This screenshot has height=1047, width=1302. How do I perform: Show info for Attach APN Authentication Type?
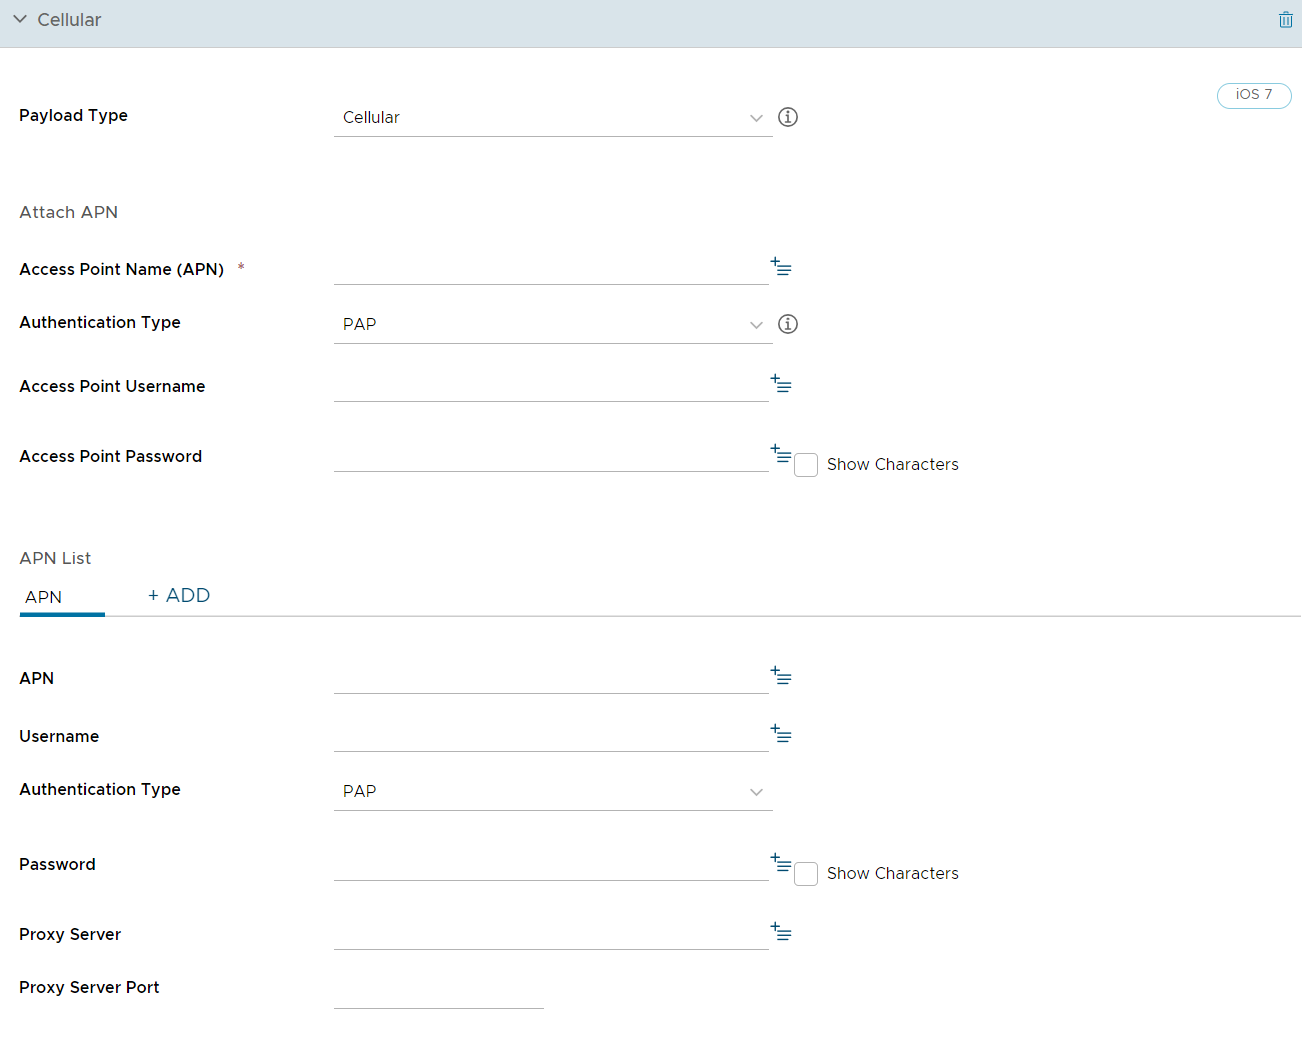[788, 324]
